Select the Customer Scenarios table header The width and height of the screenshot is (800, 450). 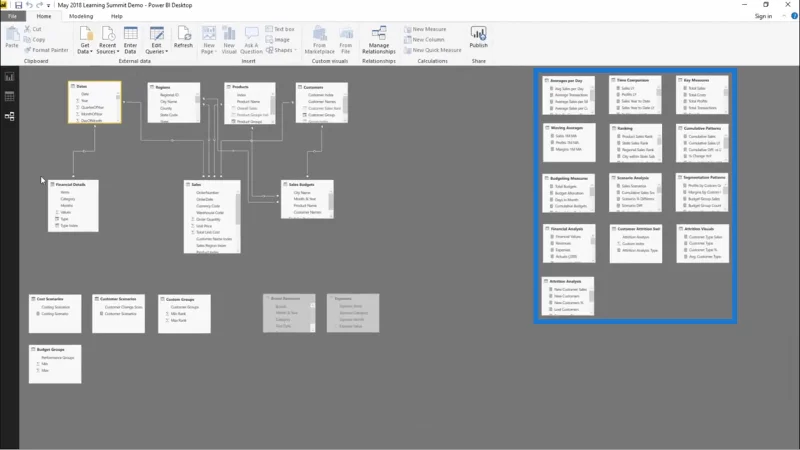pyautogui.click(x=118, y=298)
